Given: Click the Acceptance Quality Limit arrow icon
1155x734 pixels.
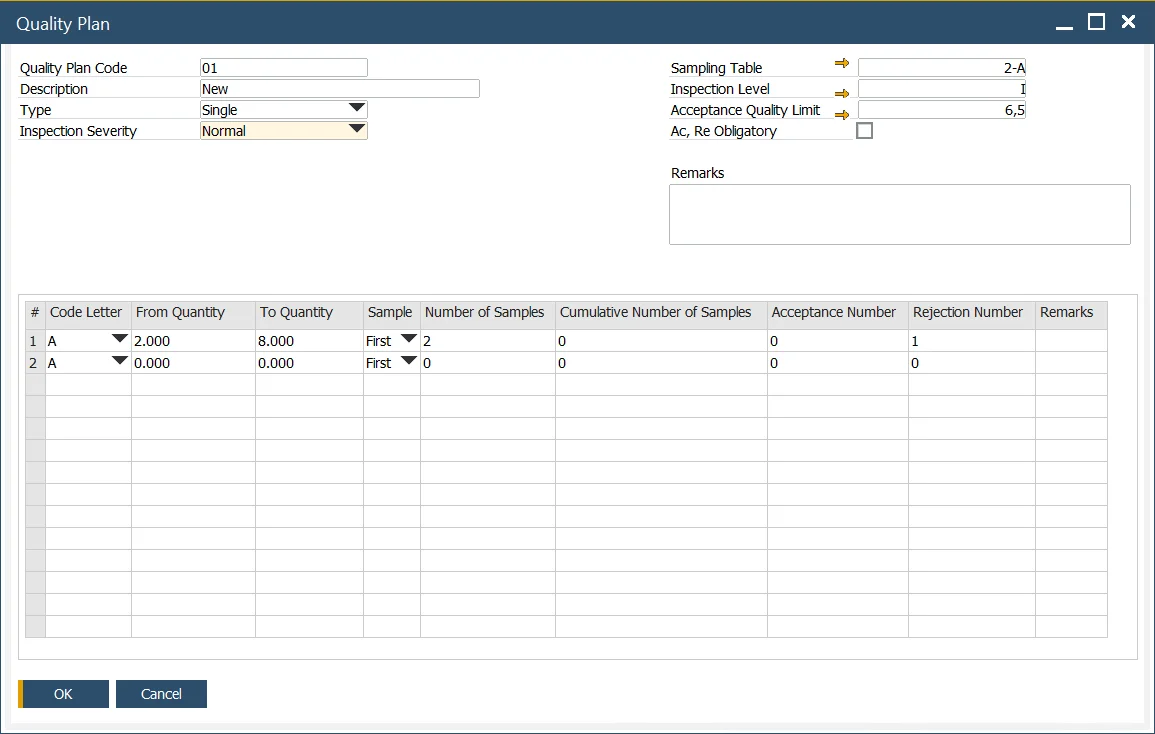Looking at the screenshot, I should coord(842,115).
